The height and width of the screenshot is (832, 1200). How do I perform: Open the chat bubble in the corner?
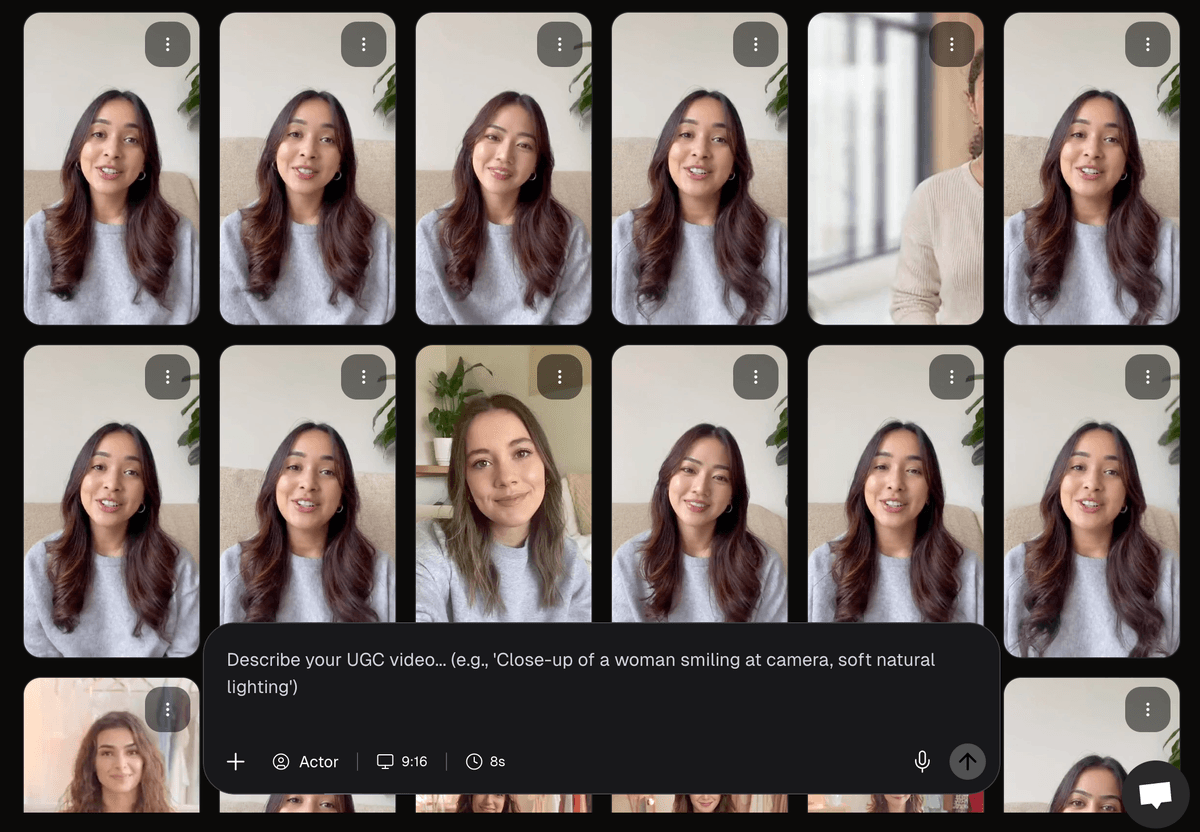1156,795
